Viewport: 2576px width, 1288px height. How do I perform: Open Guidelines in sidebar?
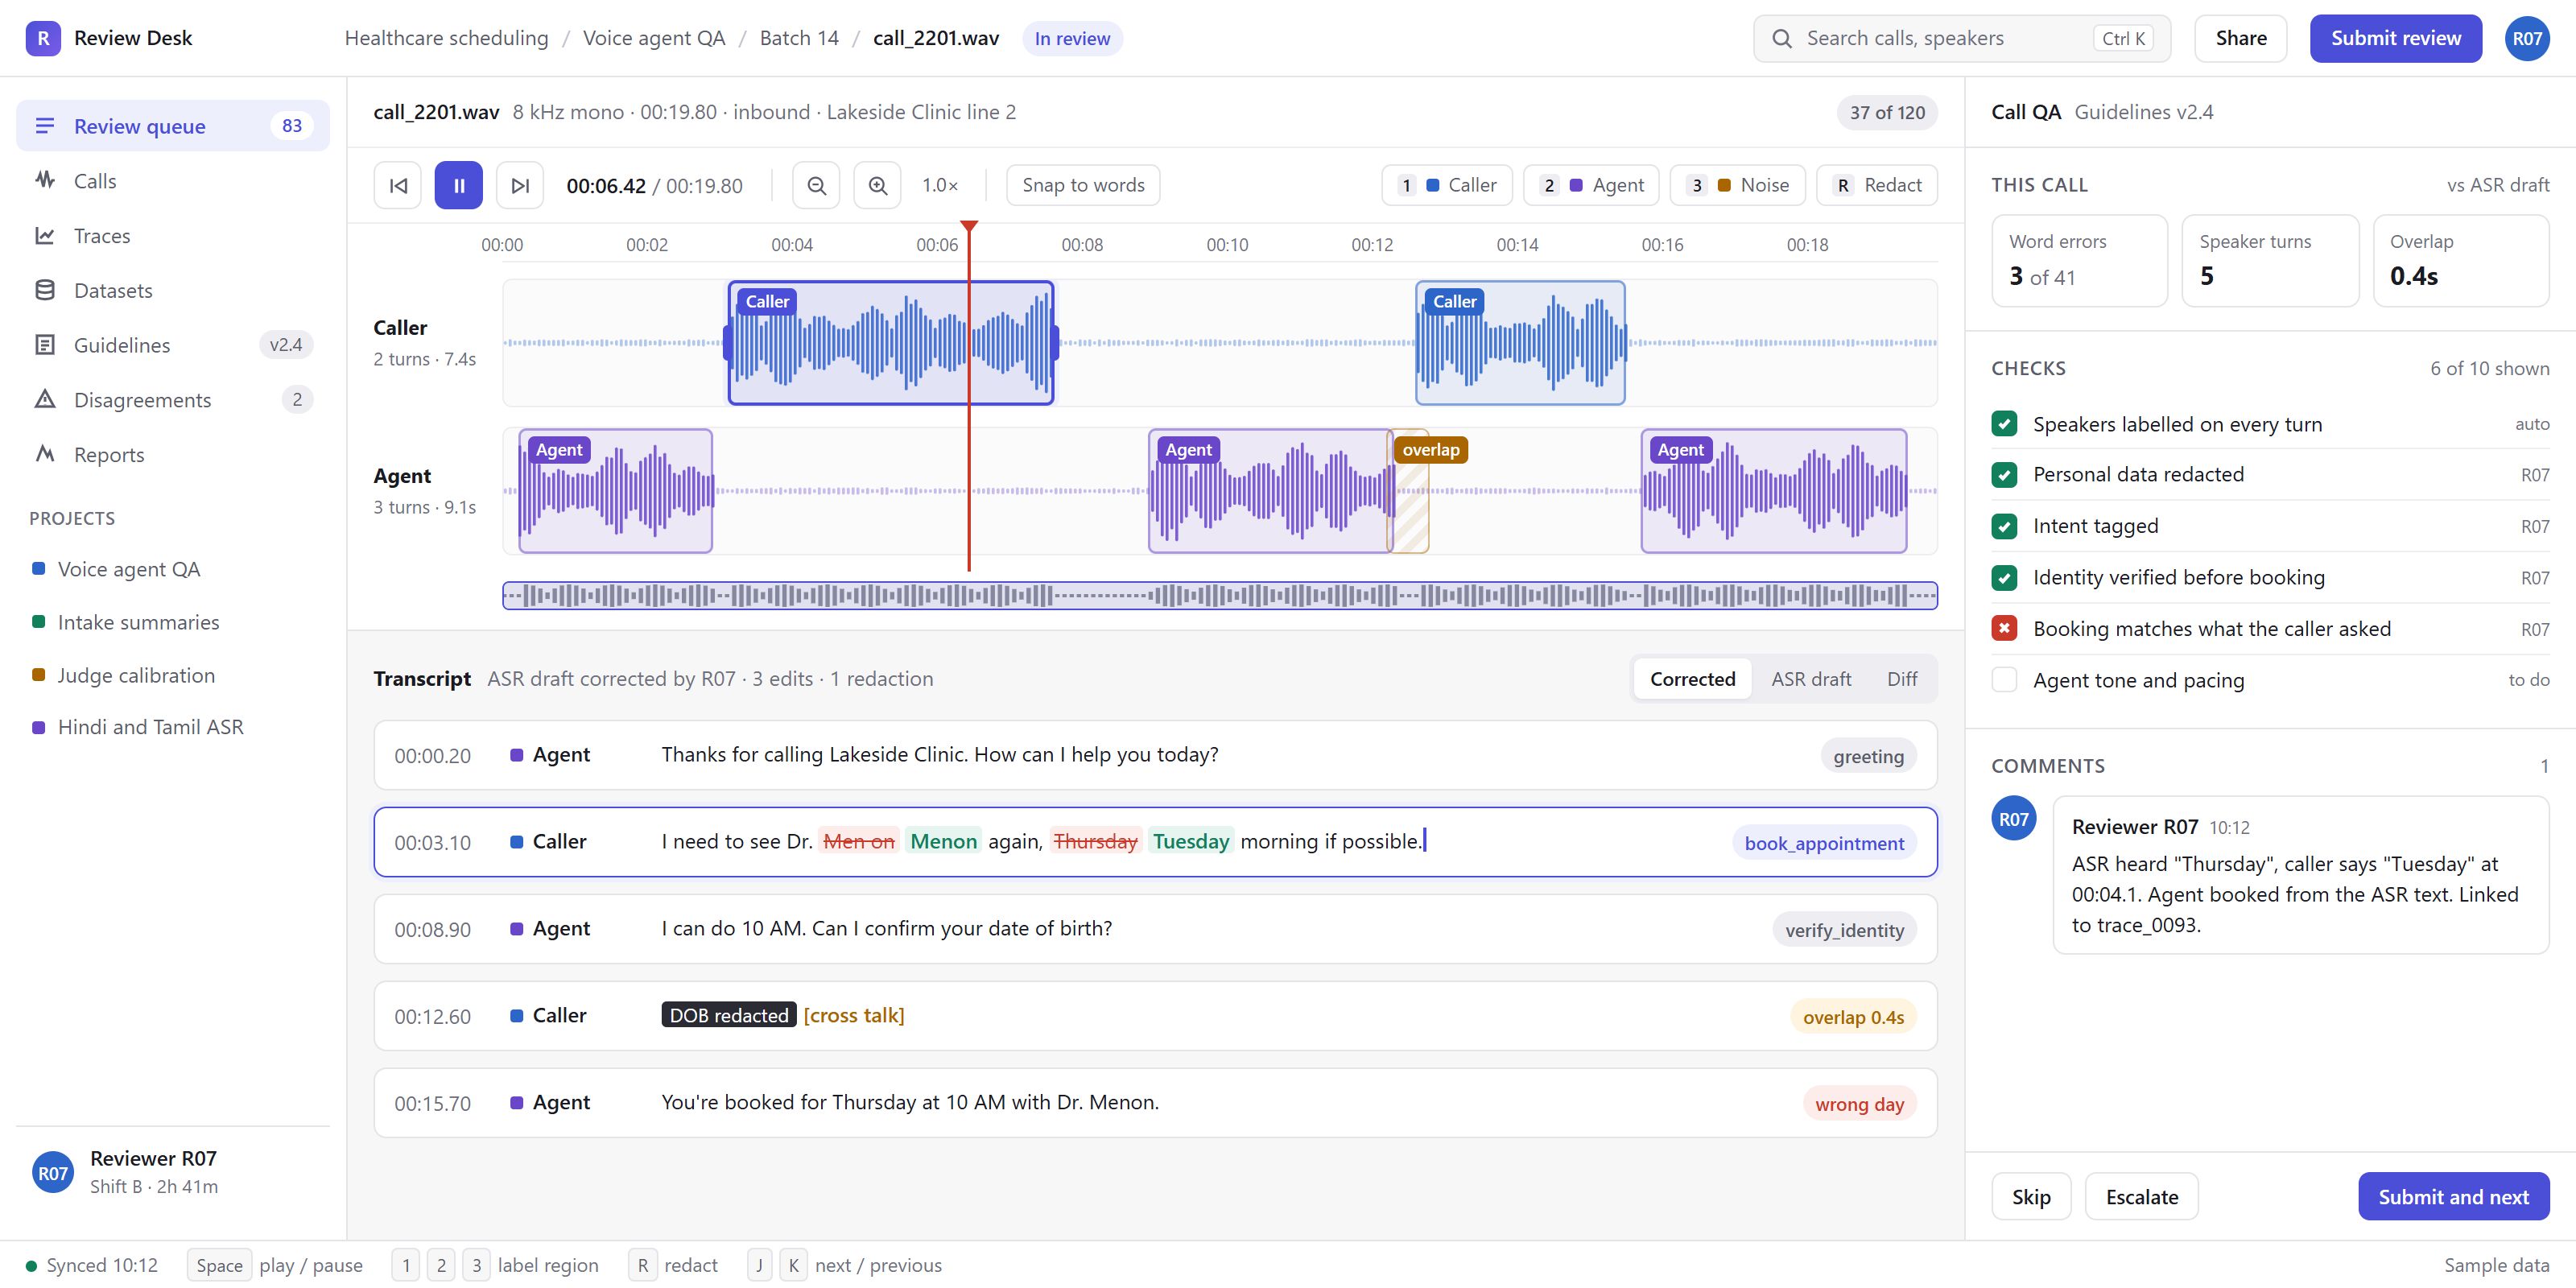point(173,345)
